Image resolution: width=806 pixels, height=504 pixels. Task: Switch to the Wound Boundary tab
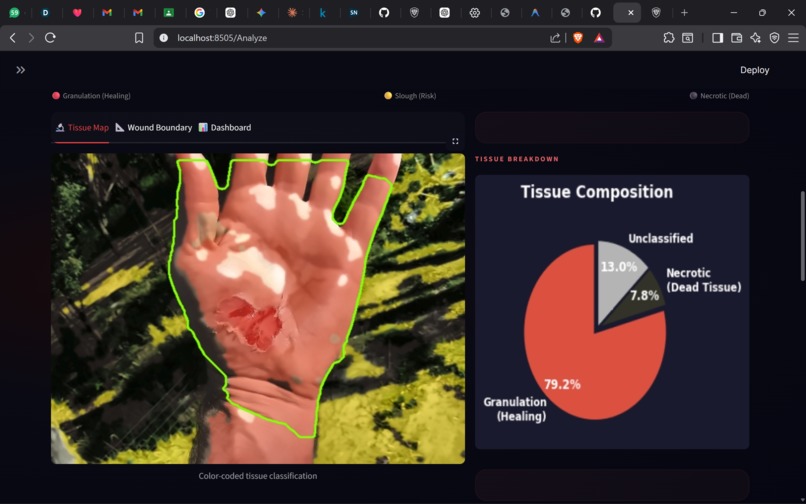click(x=154, y=128)
